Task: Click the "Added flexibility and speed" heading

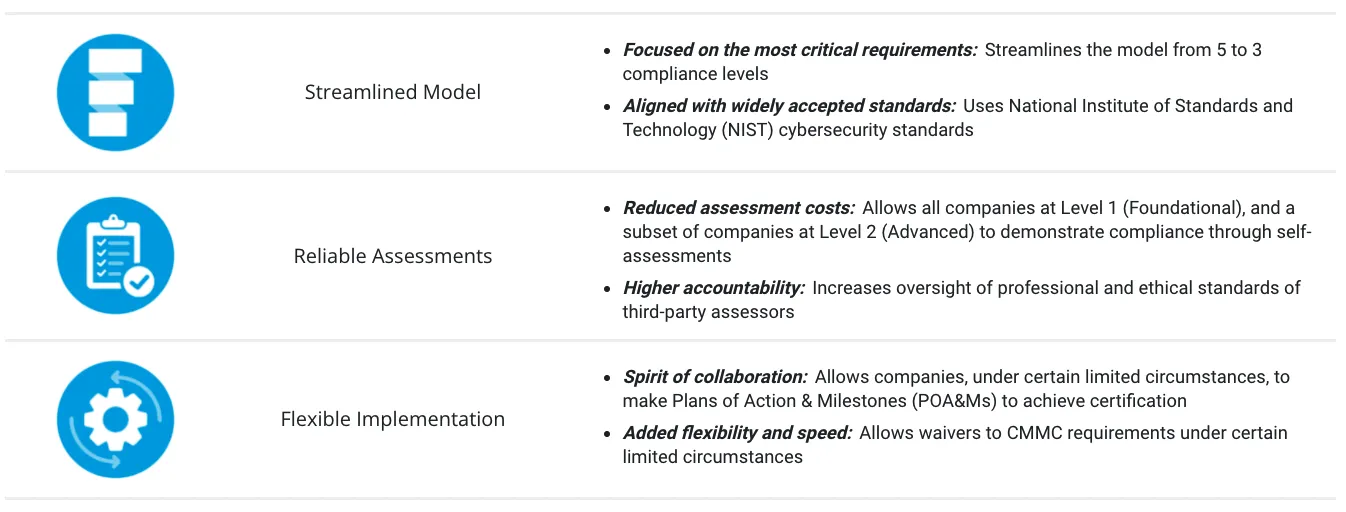Action: (736, 433)
